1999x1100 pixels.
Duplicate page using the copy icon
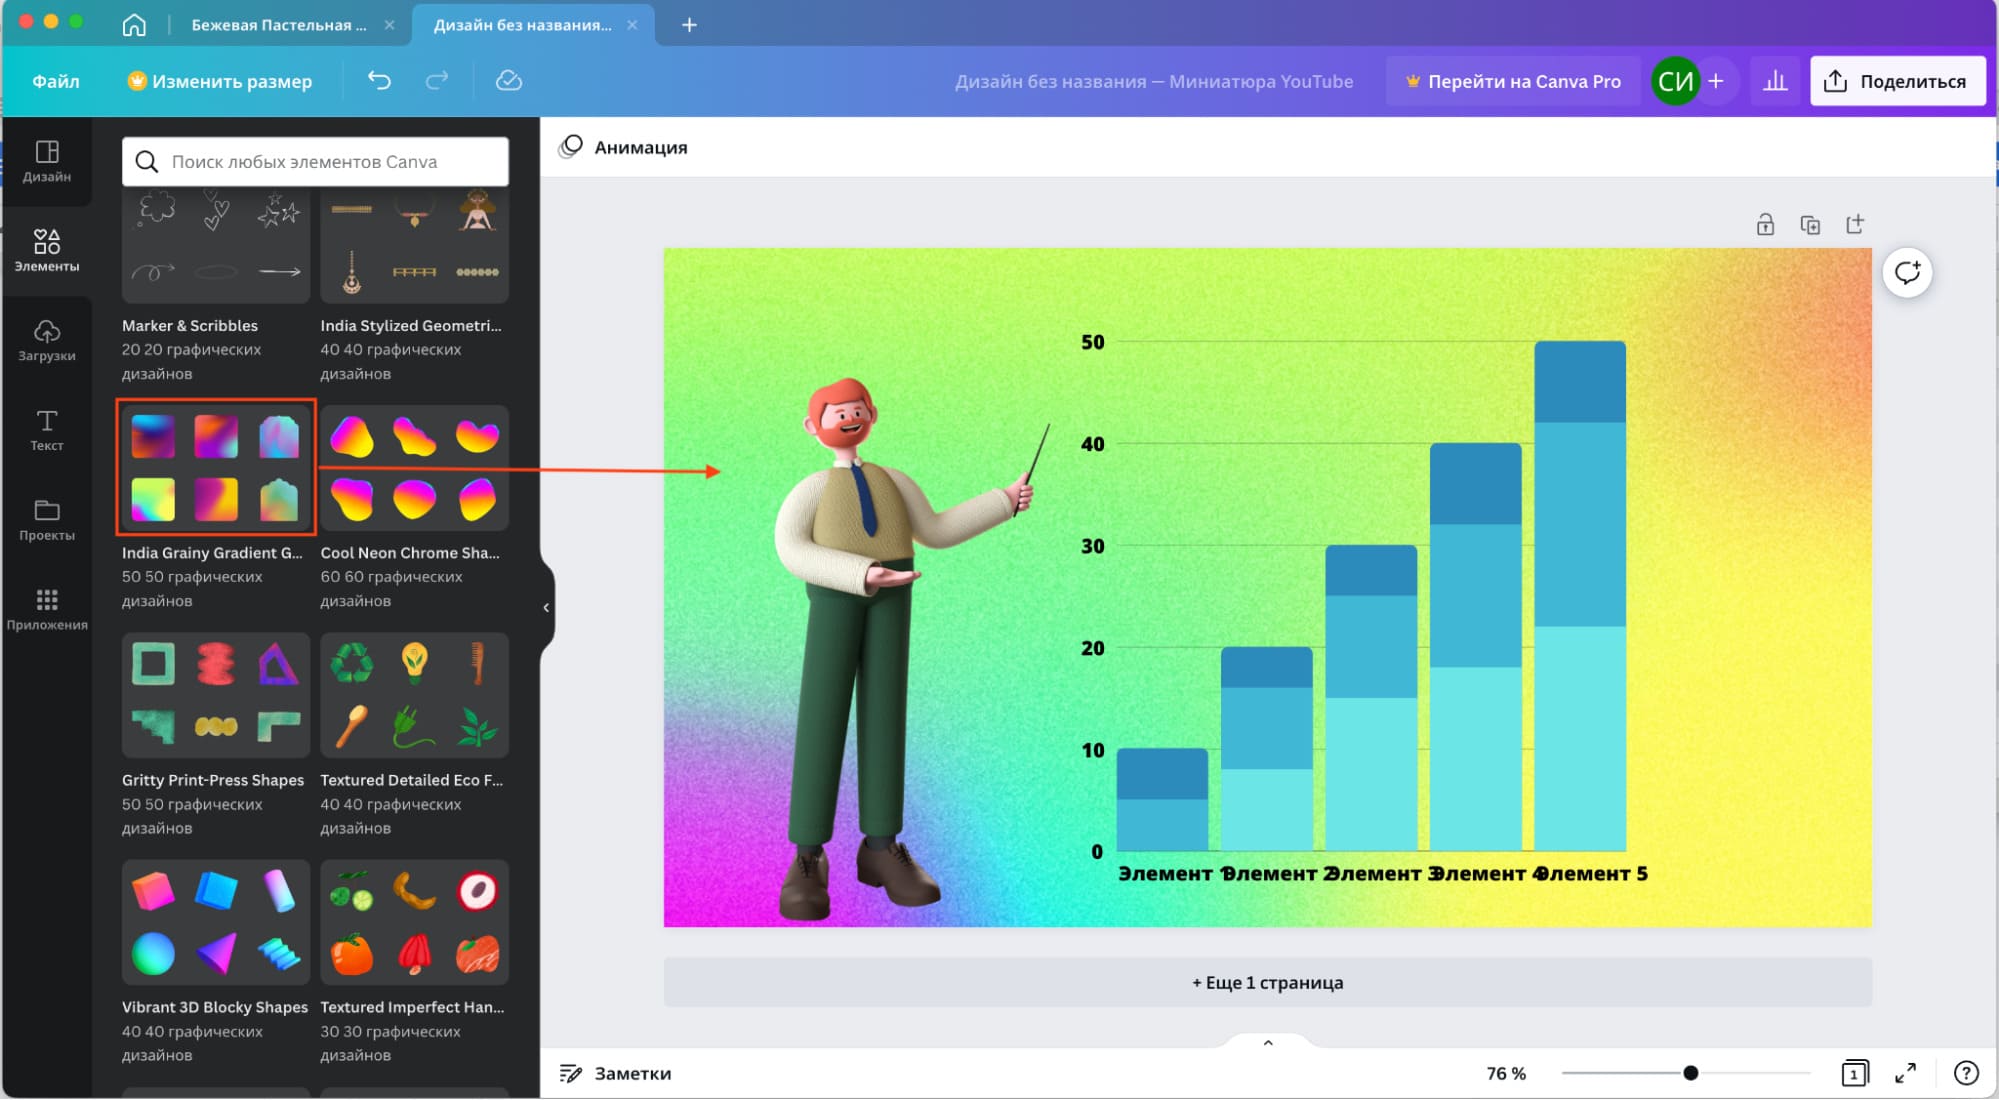(1810, 224)
